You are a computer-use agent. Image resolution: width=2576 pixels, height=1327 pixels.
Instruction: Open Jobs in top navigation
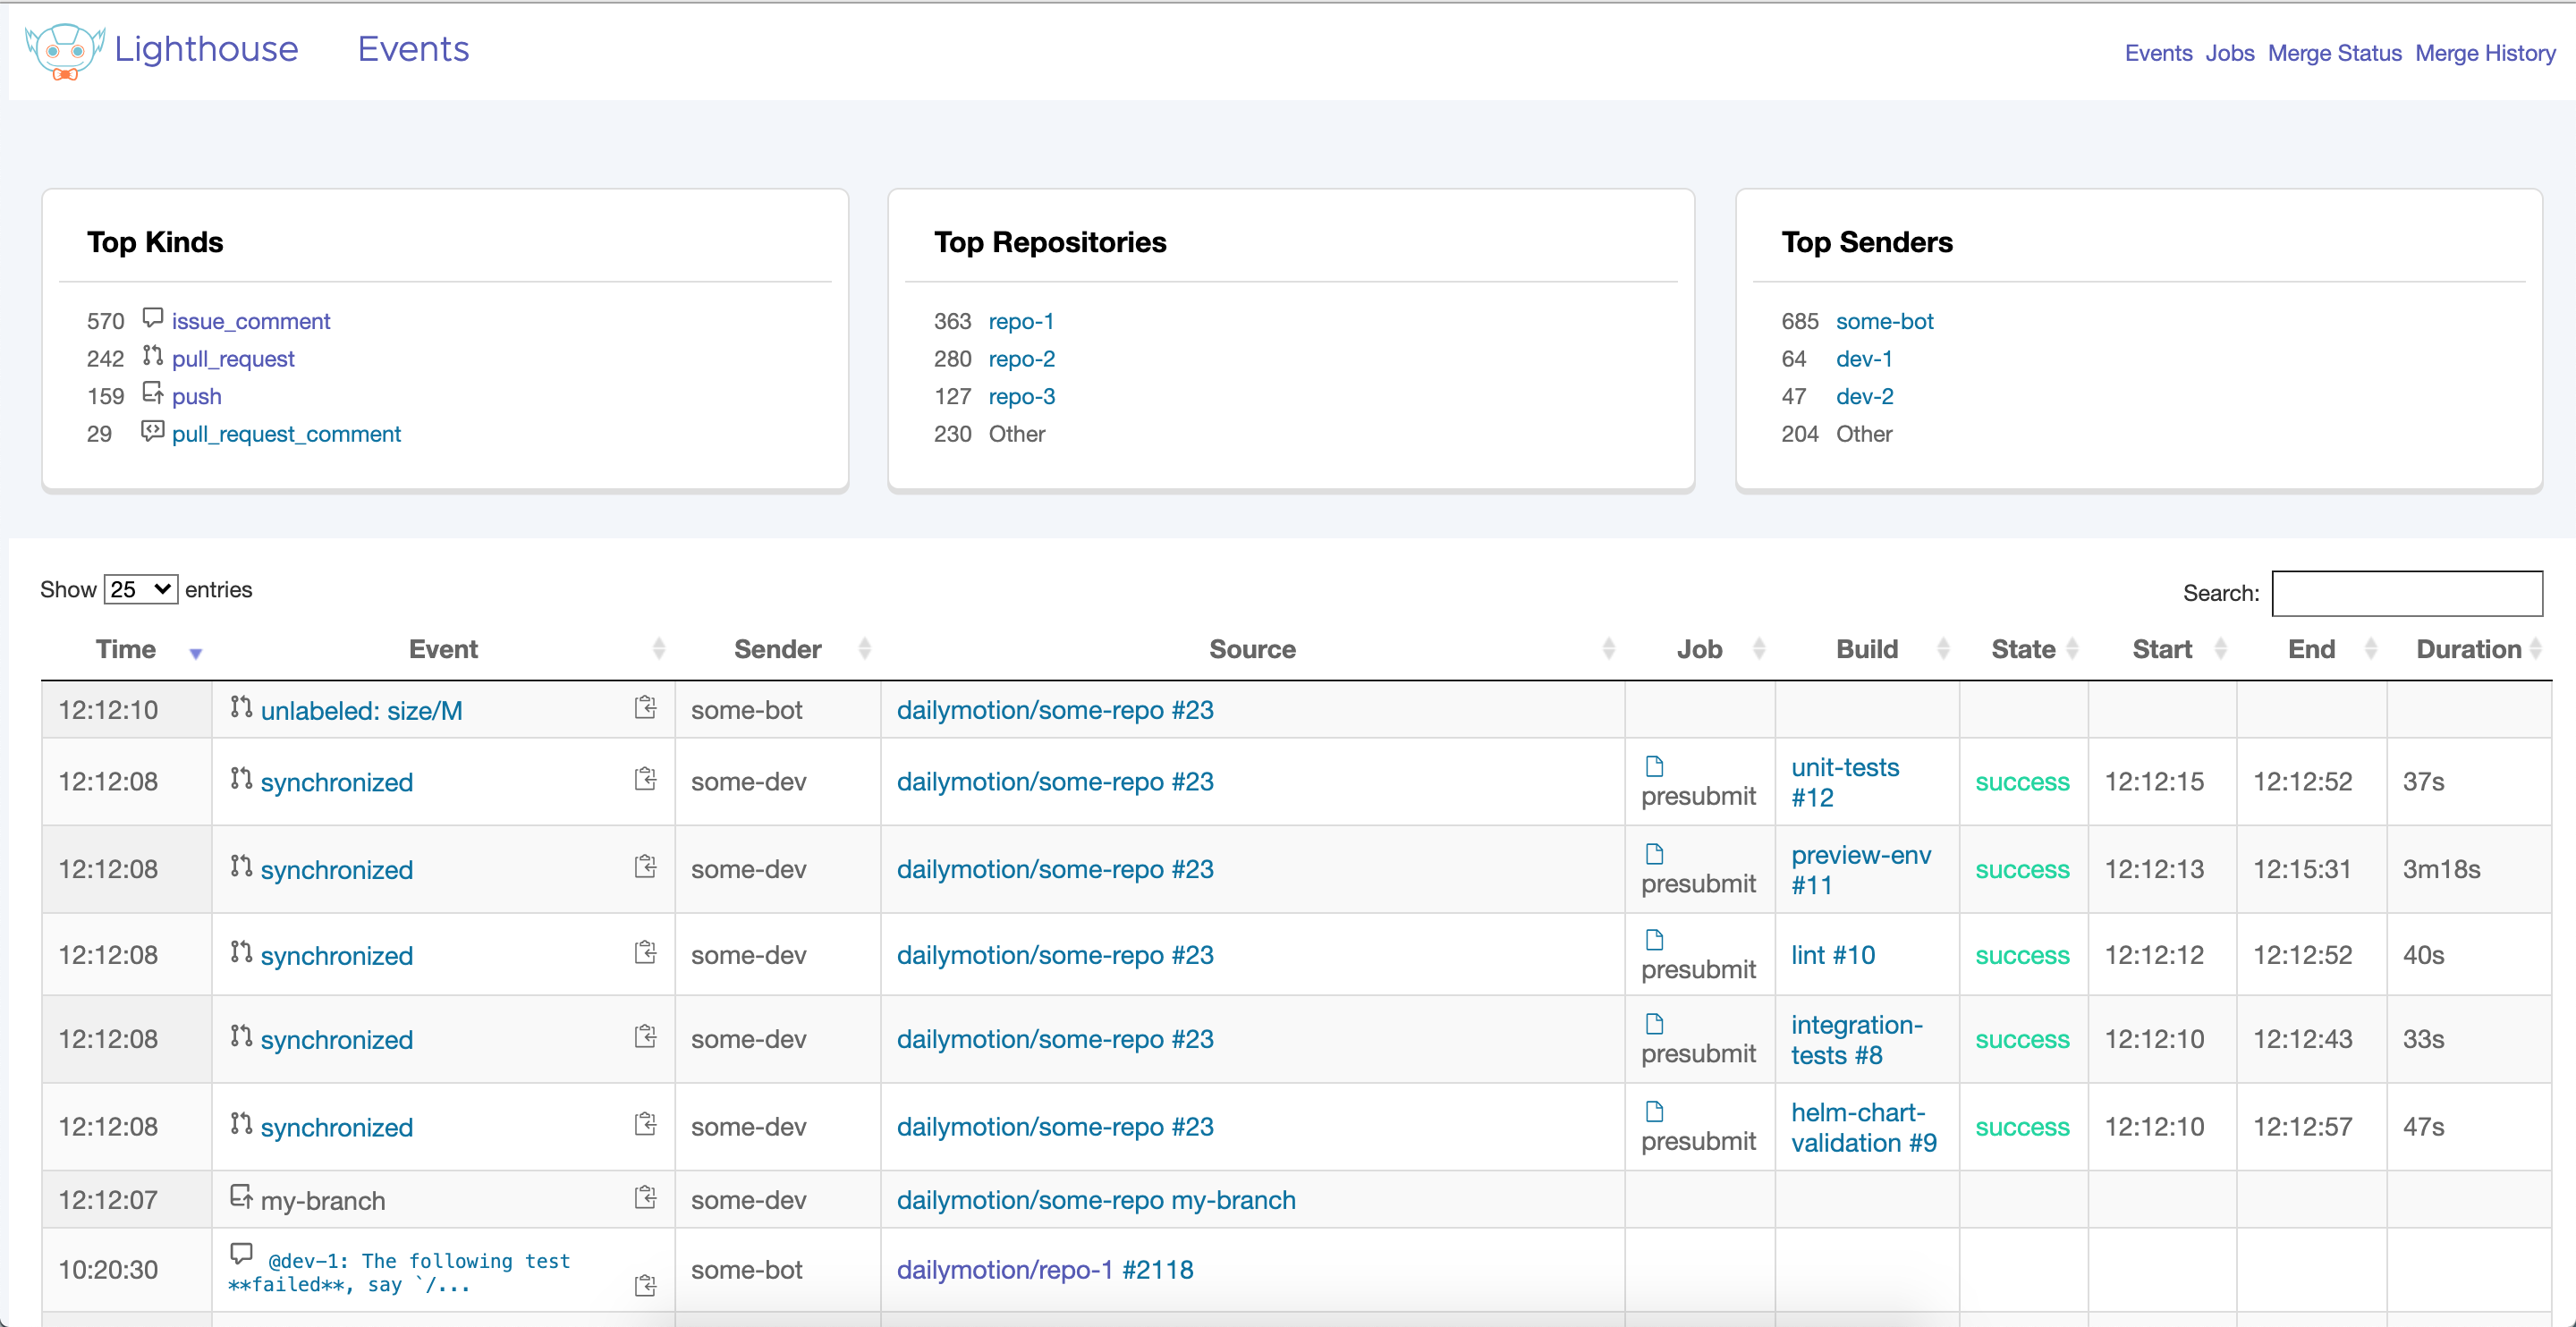pyautogui.click(x=2229, y=53)
